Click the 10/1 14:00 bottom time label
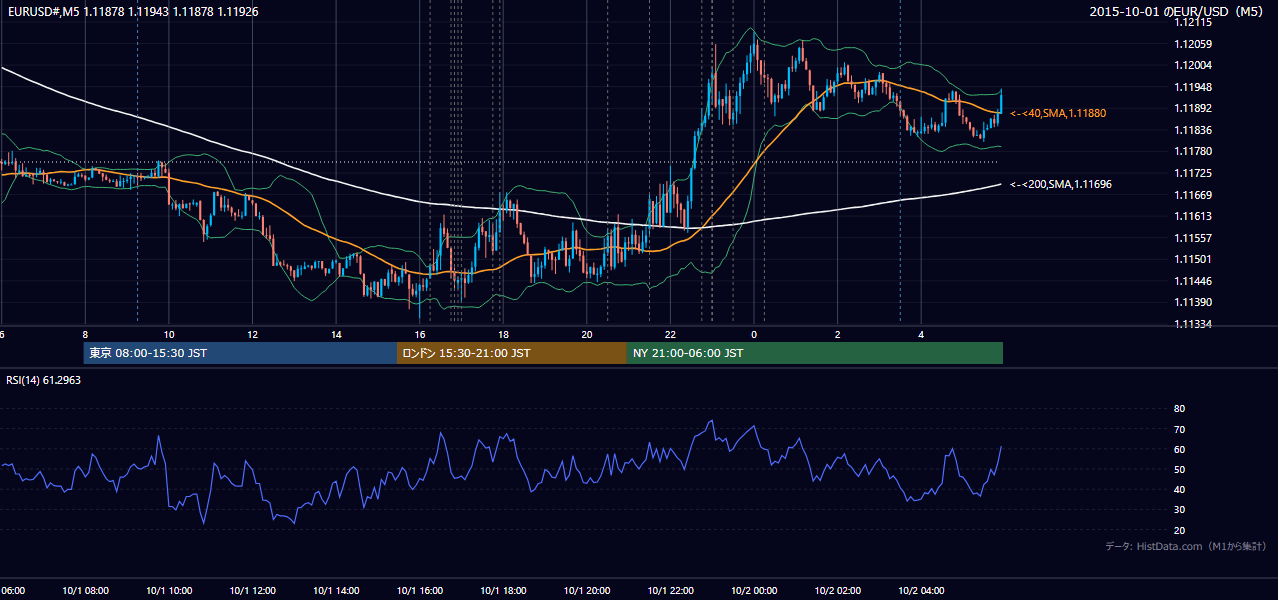This screenshot has height=600, width=1278. [x=337, y=591]
